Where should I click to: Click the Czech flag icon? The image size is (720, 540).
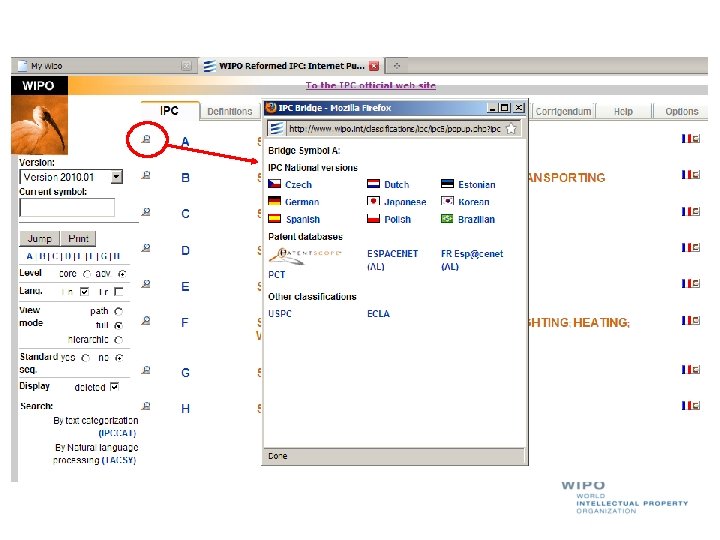coord(275,184)
